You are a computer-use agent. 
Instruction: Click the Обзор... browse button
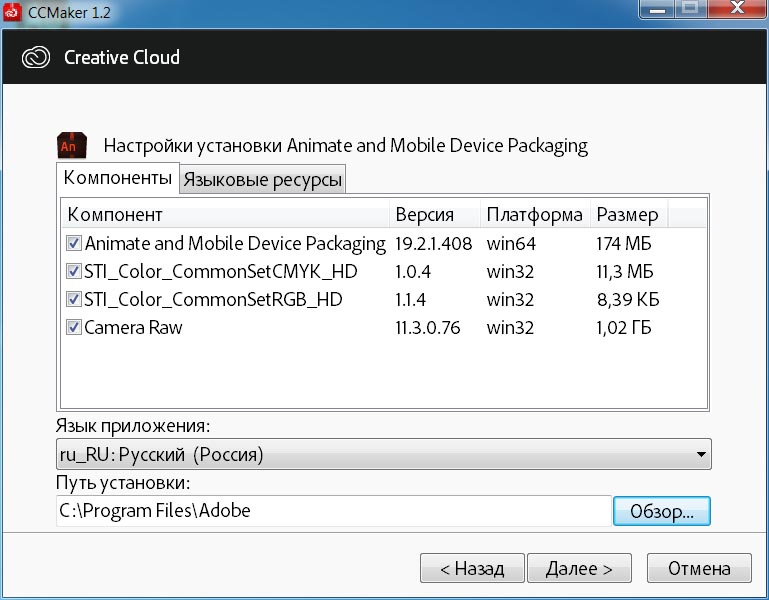coord(662,511)
